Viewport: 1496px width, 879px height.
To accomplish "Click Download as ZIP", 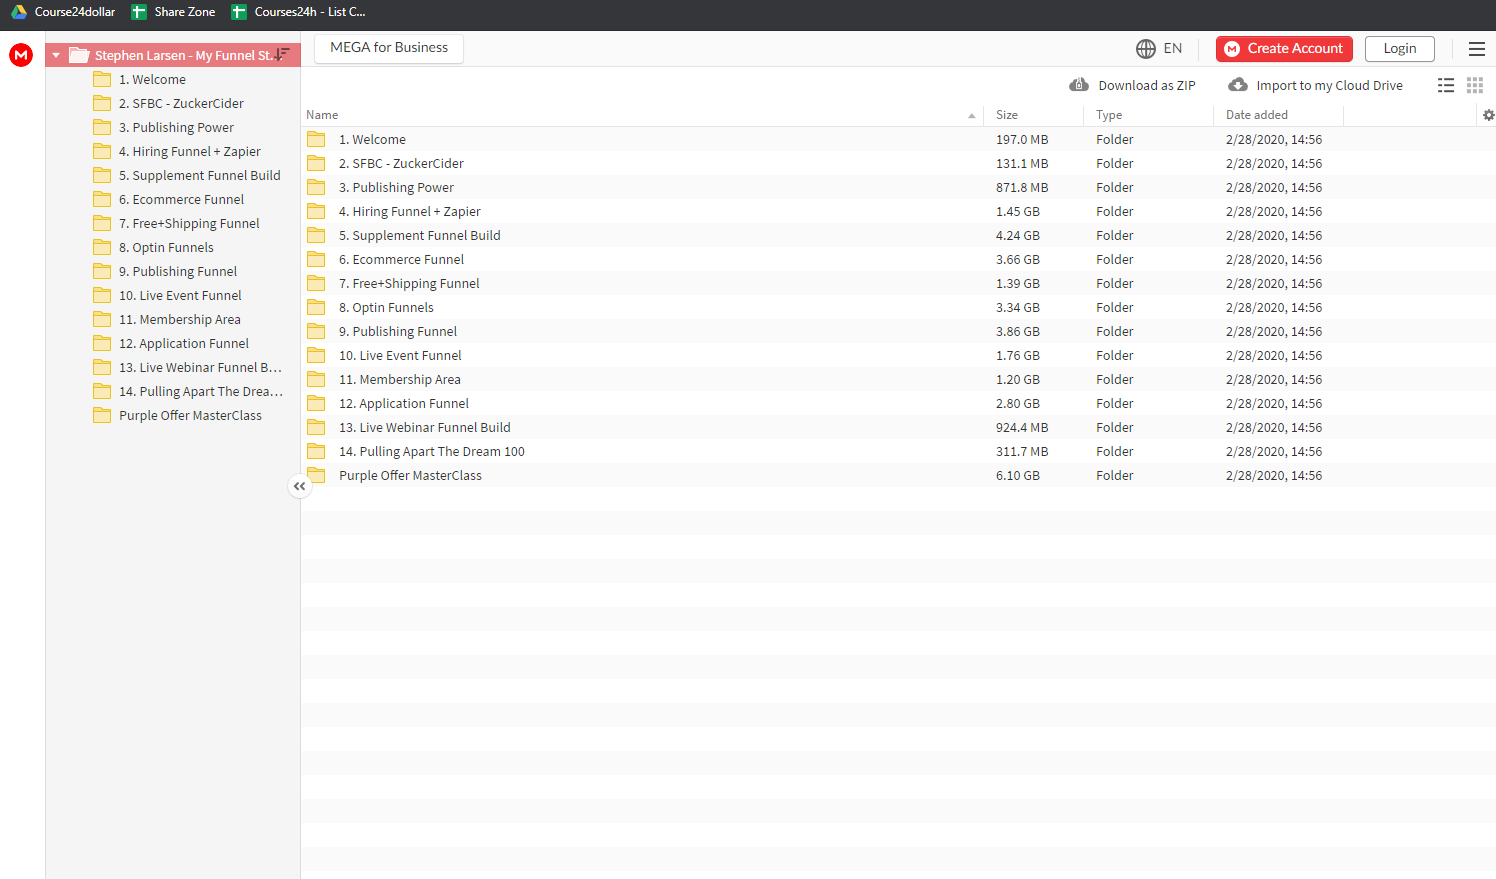I will click(1133, 85).
